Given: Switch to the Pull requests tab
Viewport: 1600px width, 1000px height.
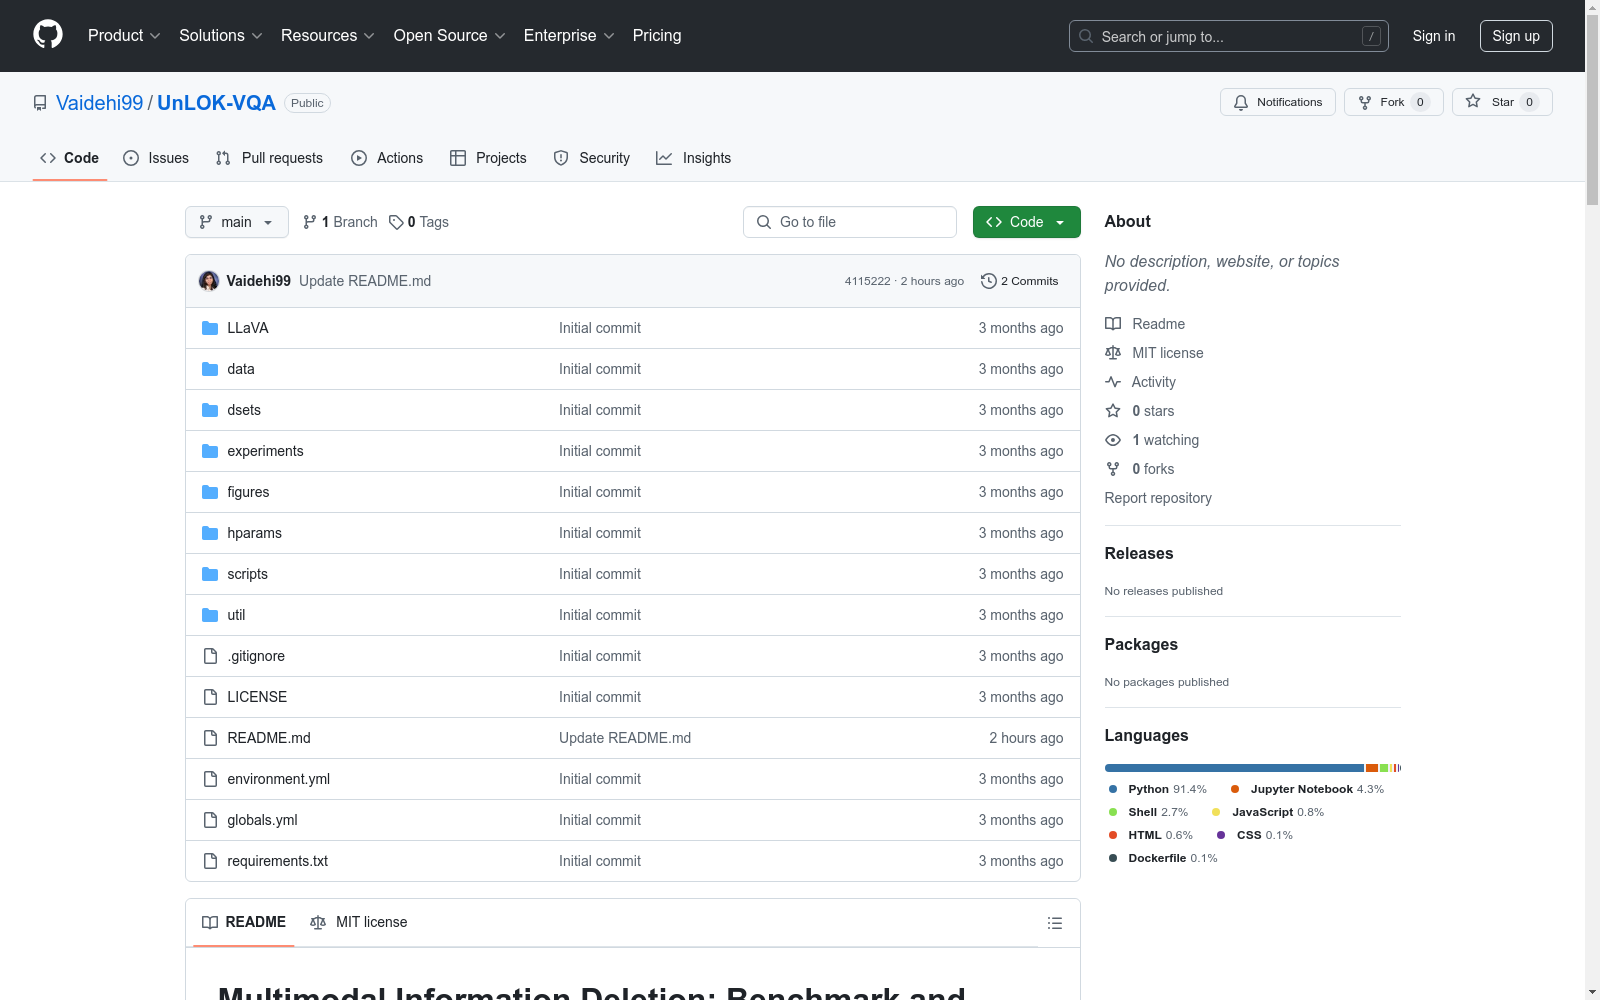Looking at the screenshot, I should (269, 158).
